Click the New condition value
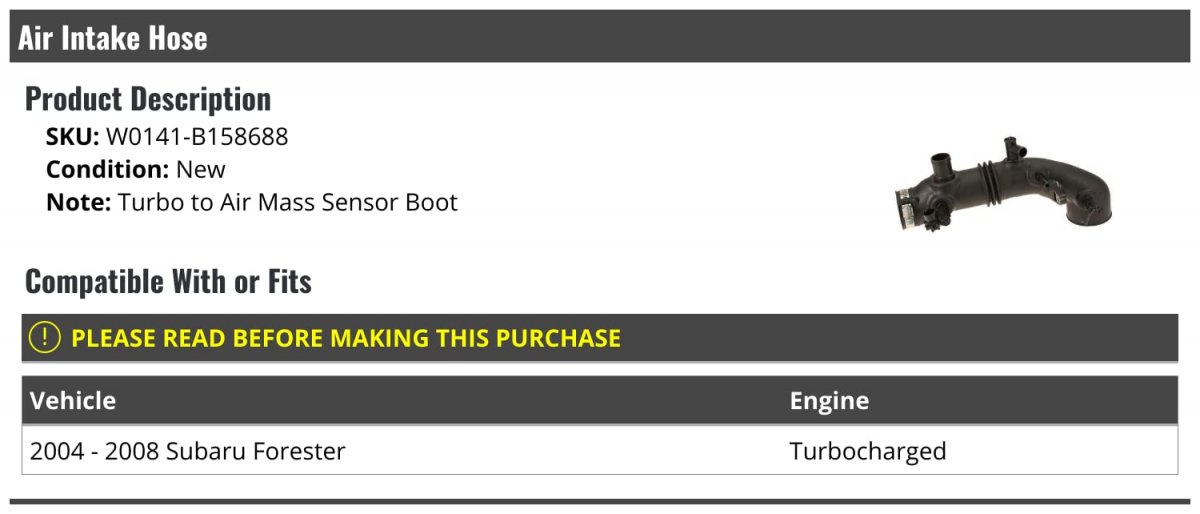 [x=201, y=169]
